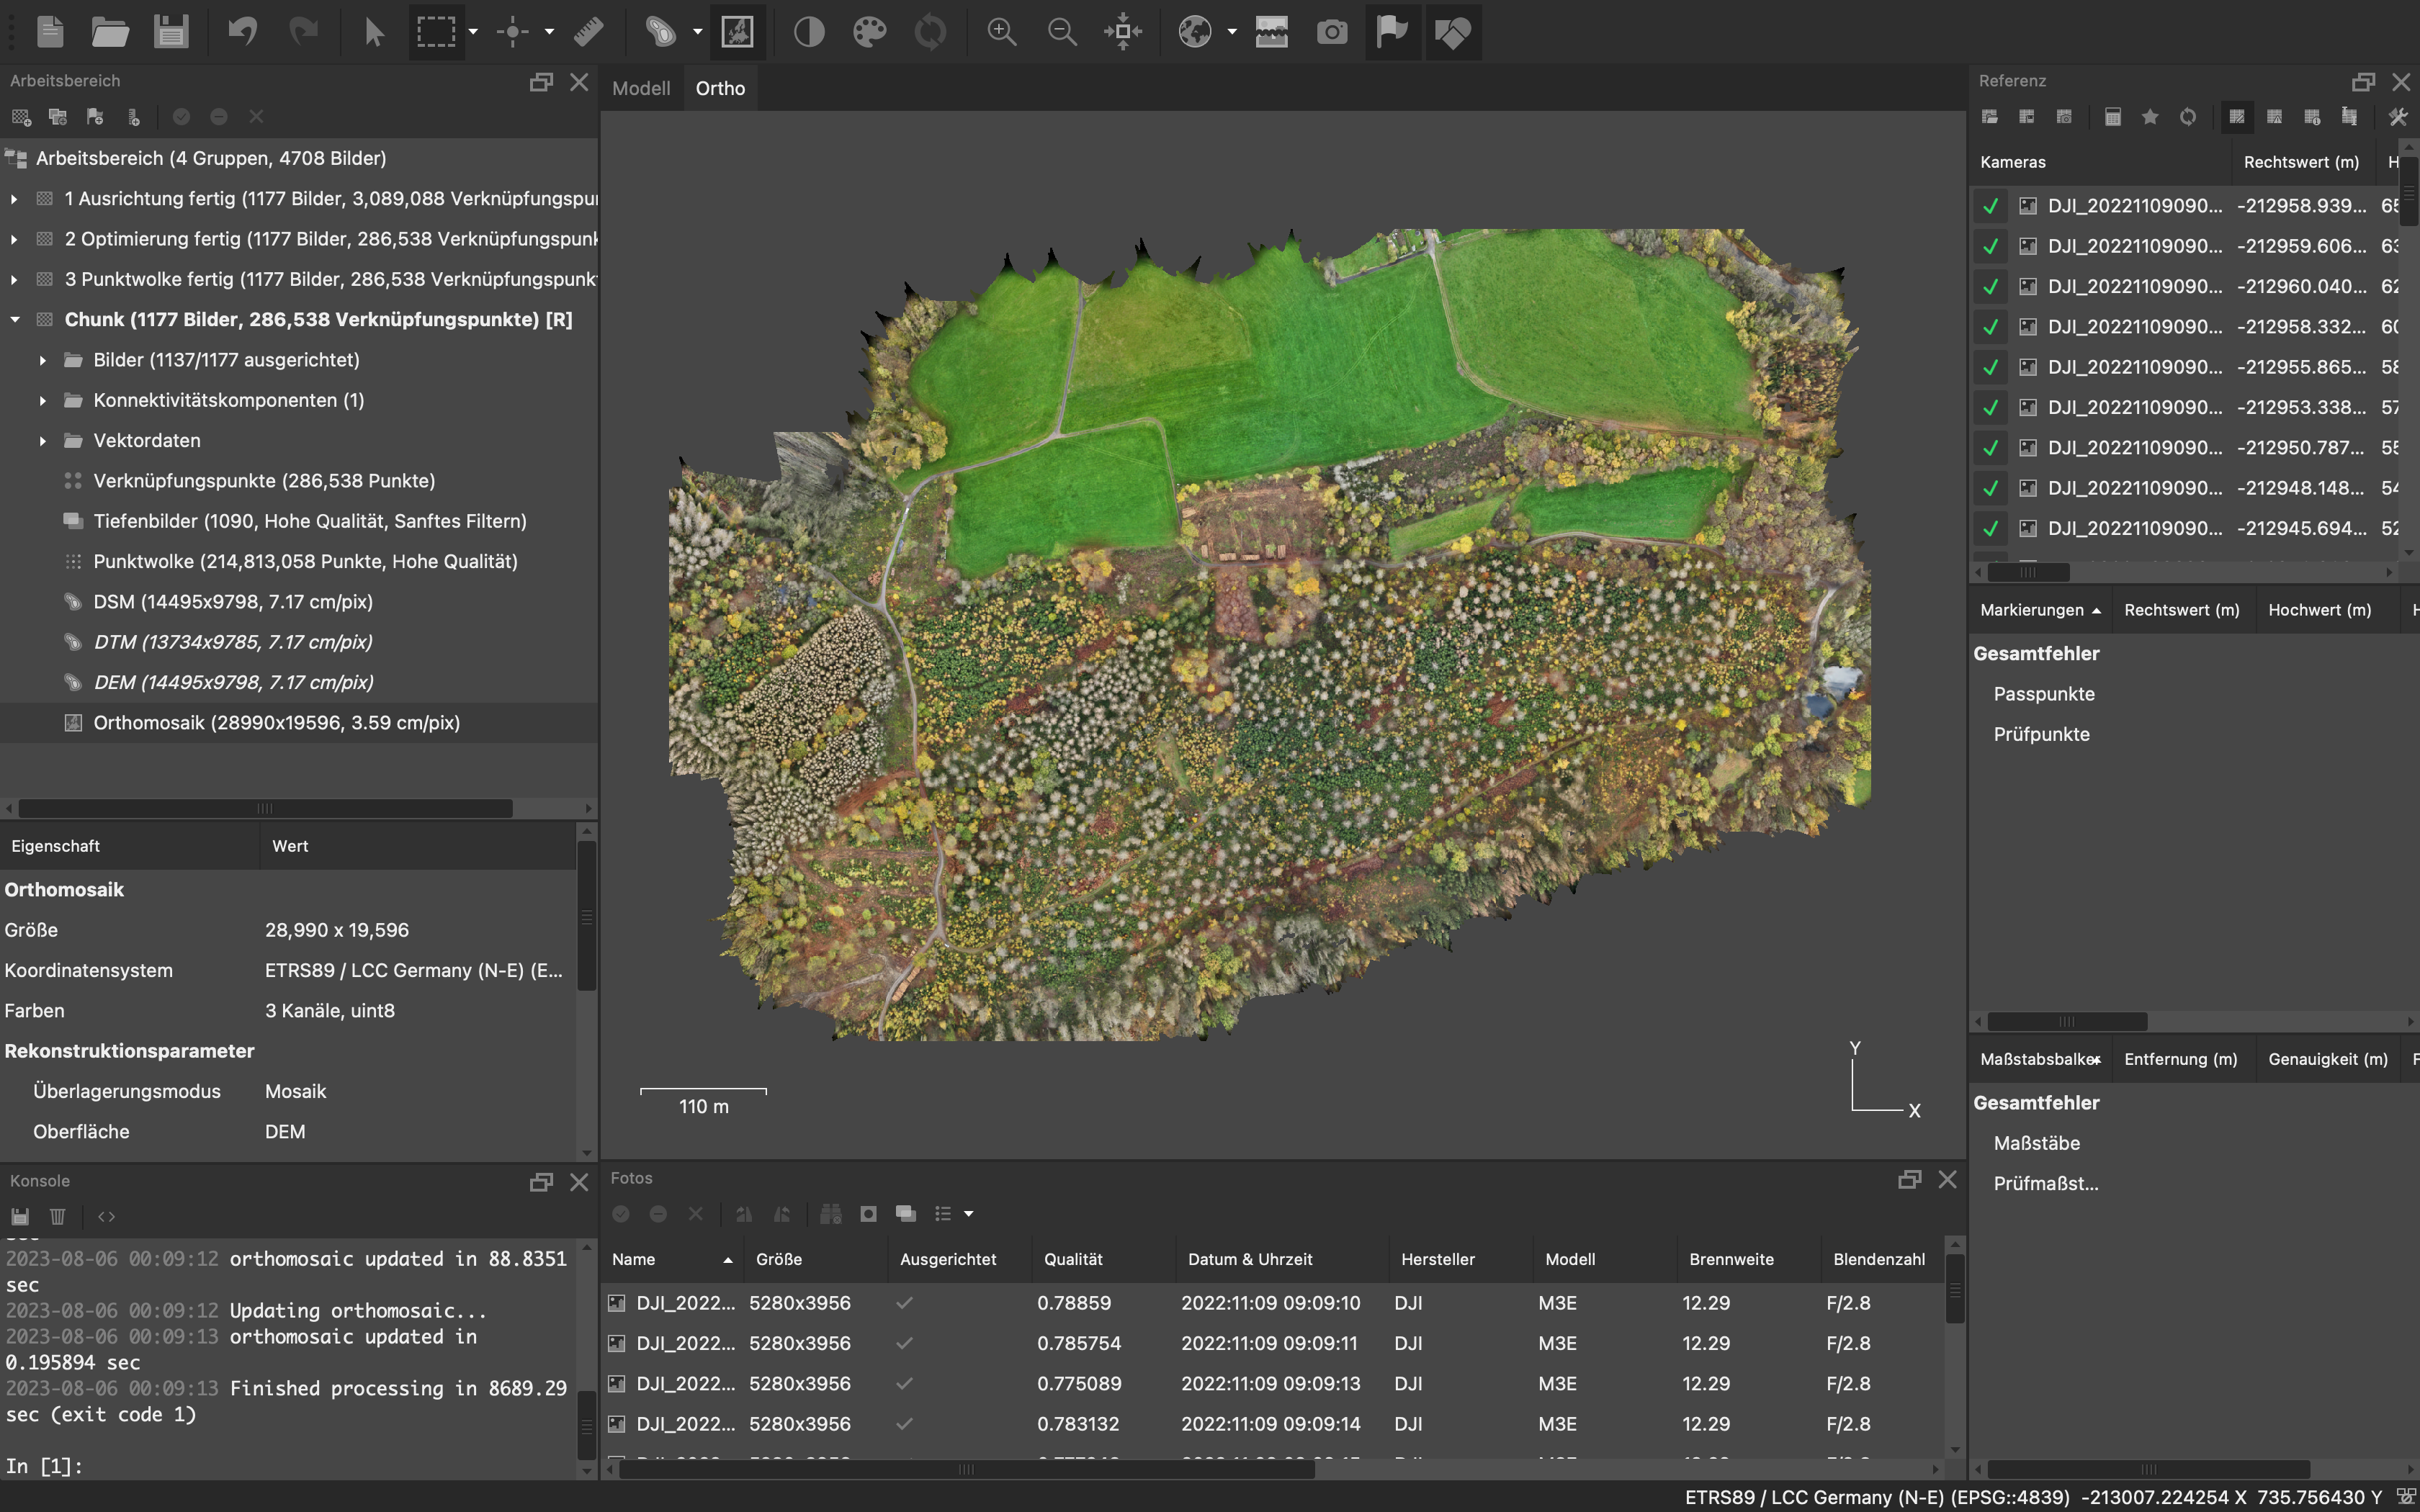Click the reset view fit icon

click(1122, 32)
